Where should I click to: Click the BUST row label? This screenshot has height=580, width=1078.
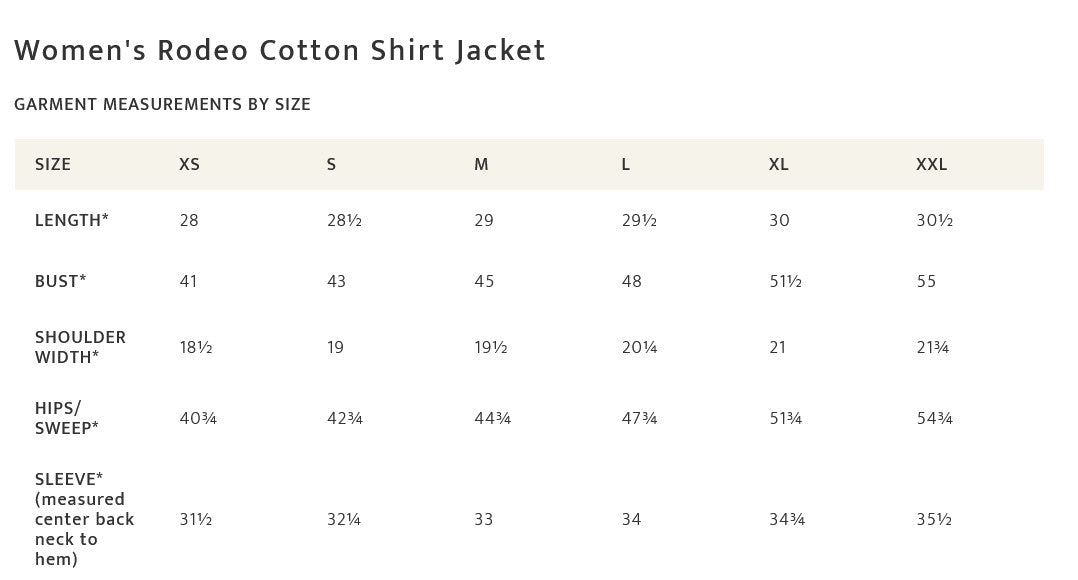[61, 282]
